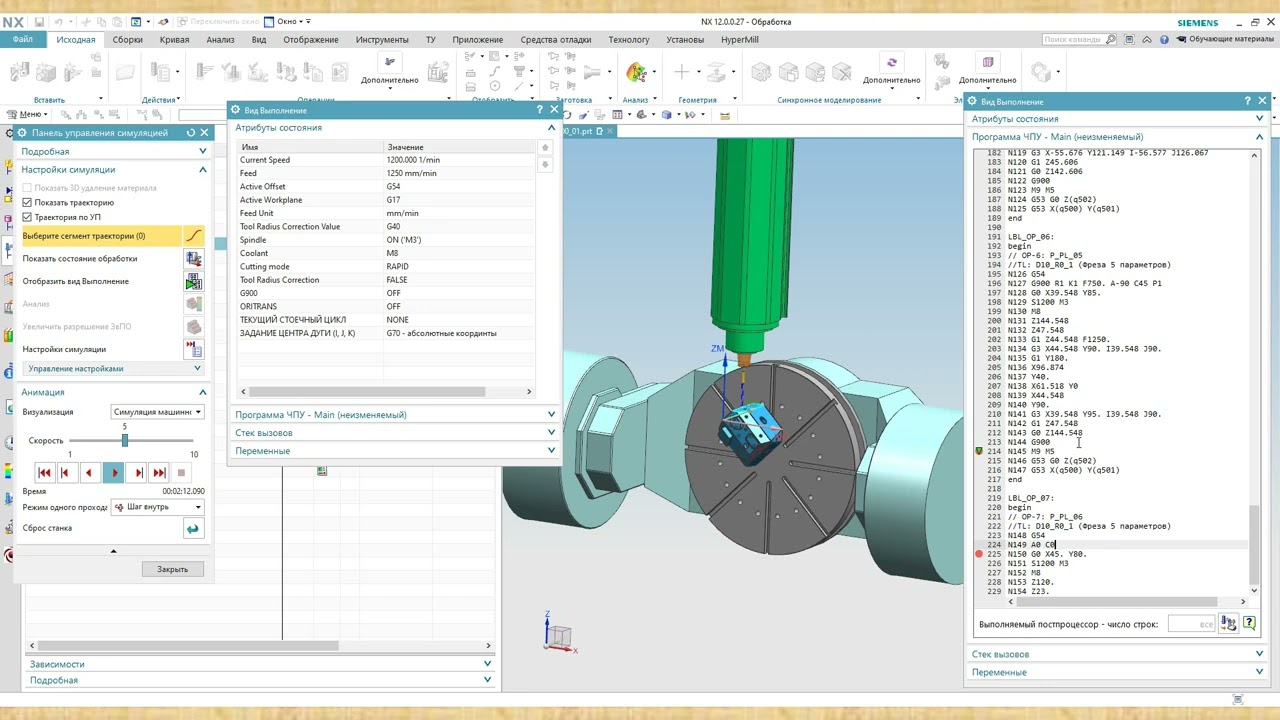Click the Закрыть button
Image resolution: width=1280 pixels, height=720 pixels.
click(172, 569)
